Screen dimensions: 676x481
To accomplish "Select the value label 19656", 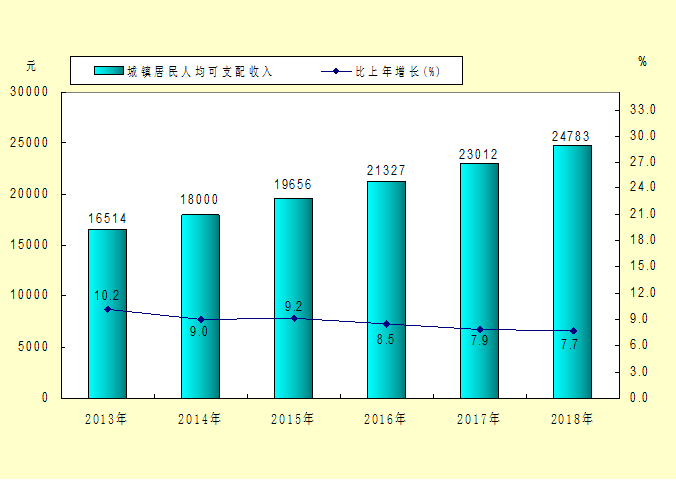I will coord(293,184).
